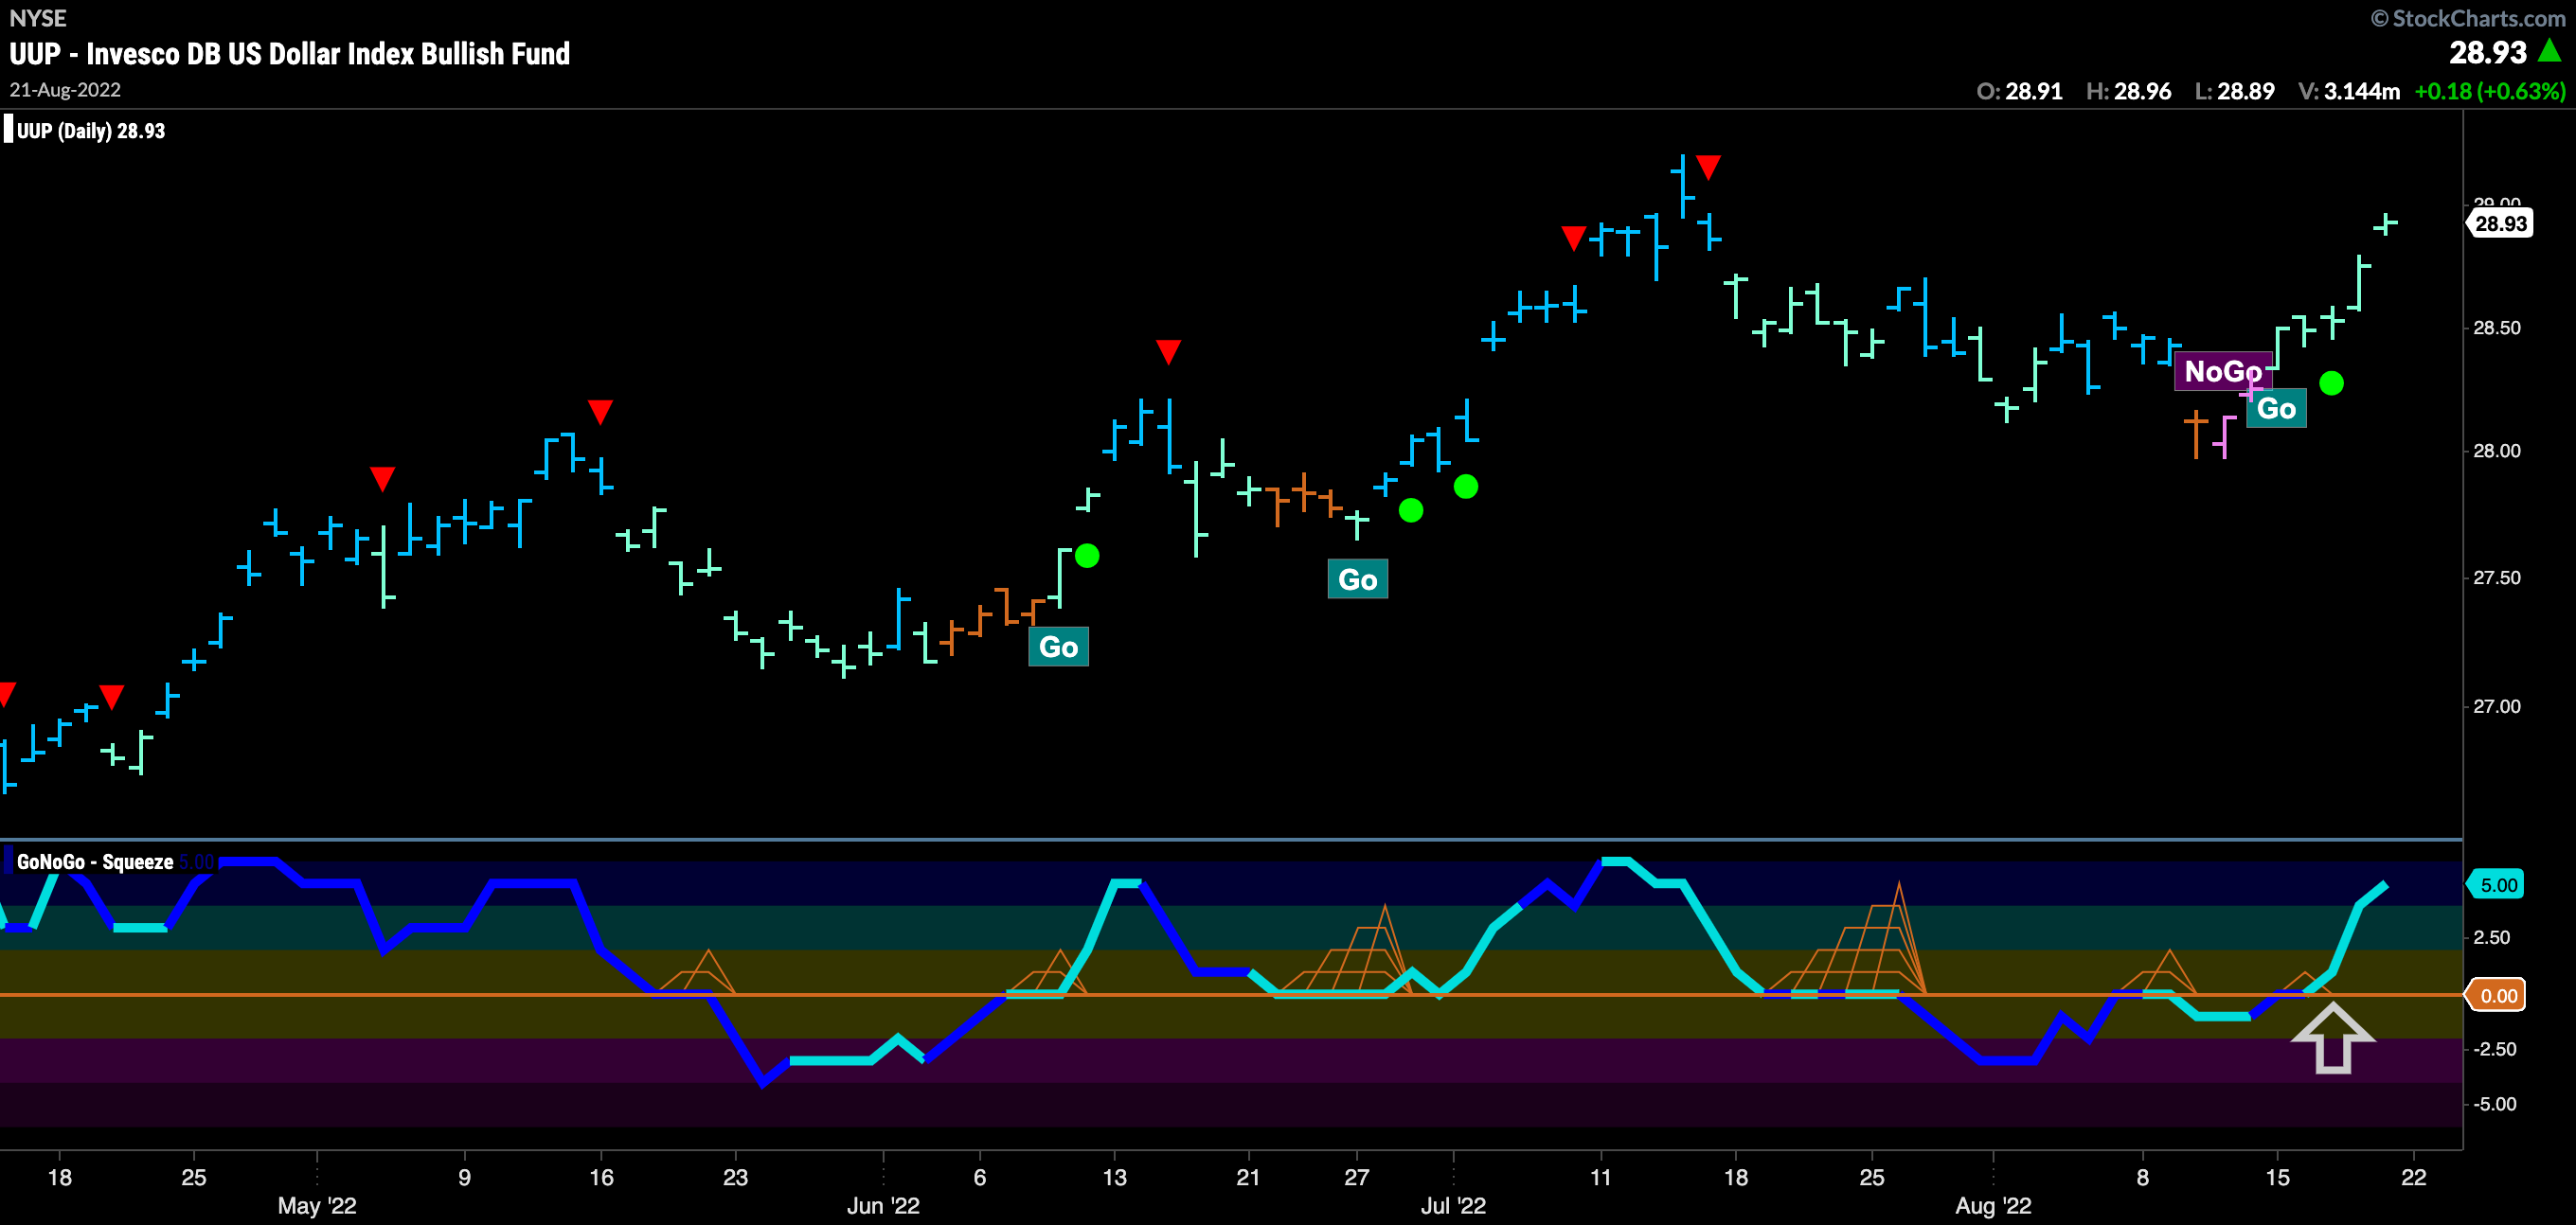Click the UUP (Daily) 28.93 legend

click(x=91, y=131)
